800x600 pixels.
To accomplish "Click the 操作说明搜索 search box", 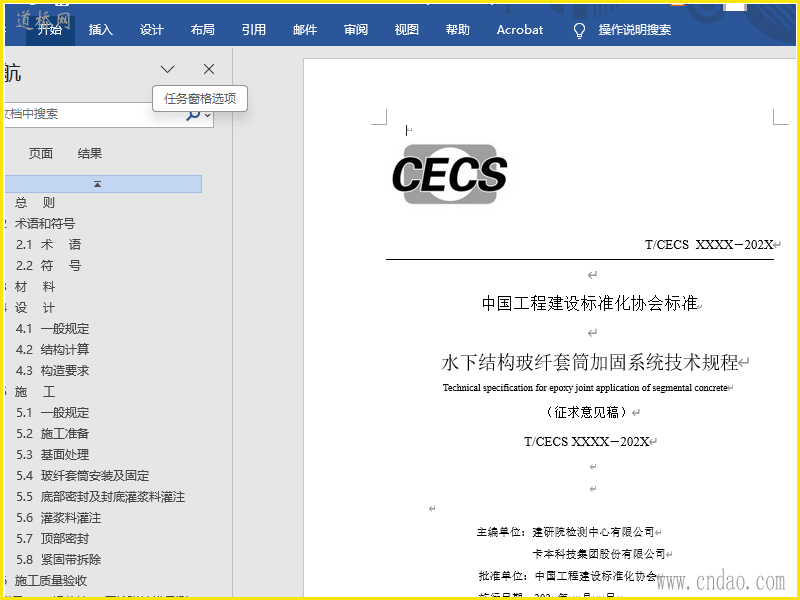I will tap(635, 30).
